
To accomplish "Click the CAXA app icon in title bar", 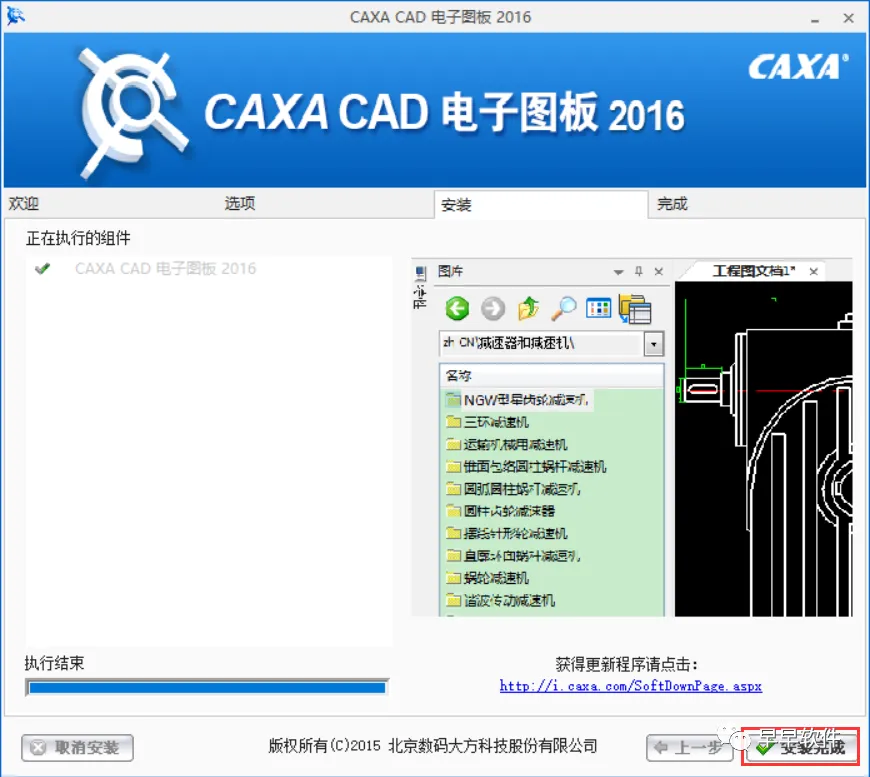I will [x=15, y=16].
